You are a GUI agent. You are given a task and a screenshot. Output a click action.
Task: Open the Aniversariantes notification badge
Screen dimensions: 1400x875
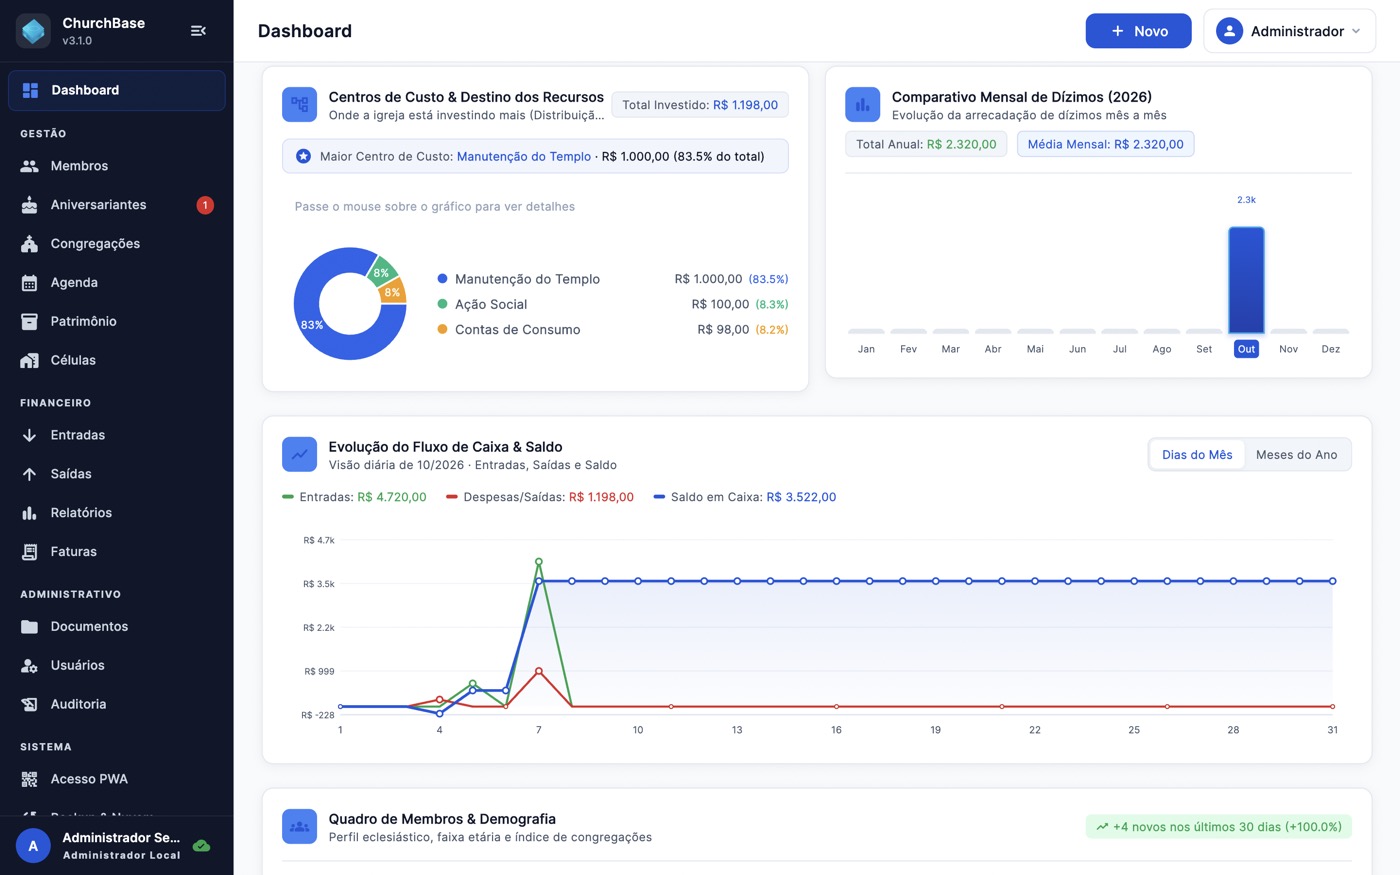(x=205, y=205)
